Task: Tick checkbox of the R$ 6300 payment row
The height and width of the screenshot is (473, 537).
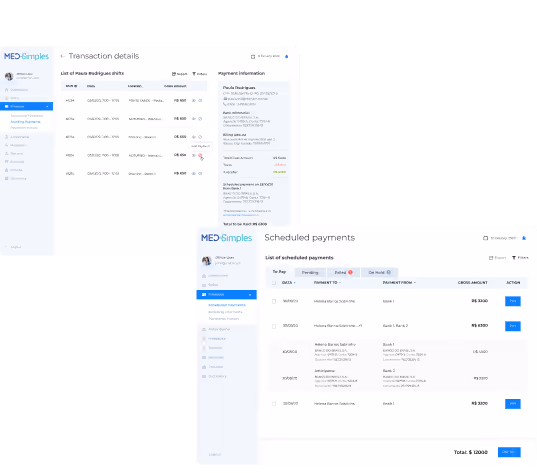Action: [274, 326]
